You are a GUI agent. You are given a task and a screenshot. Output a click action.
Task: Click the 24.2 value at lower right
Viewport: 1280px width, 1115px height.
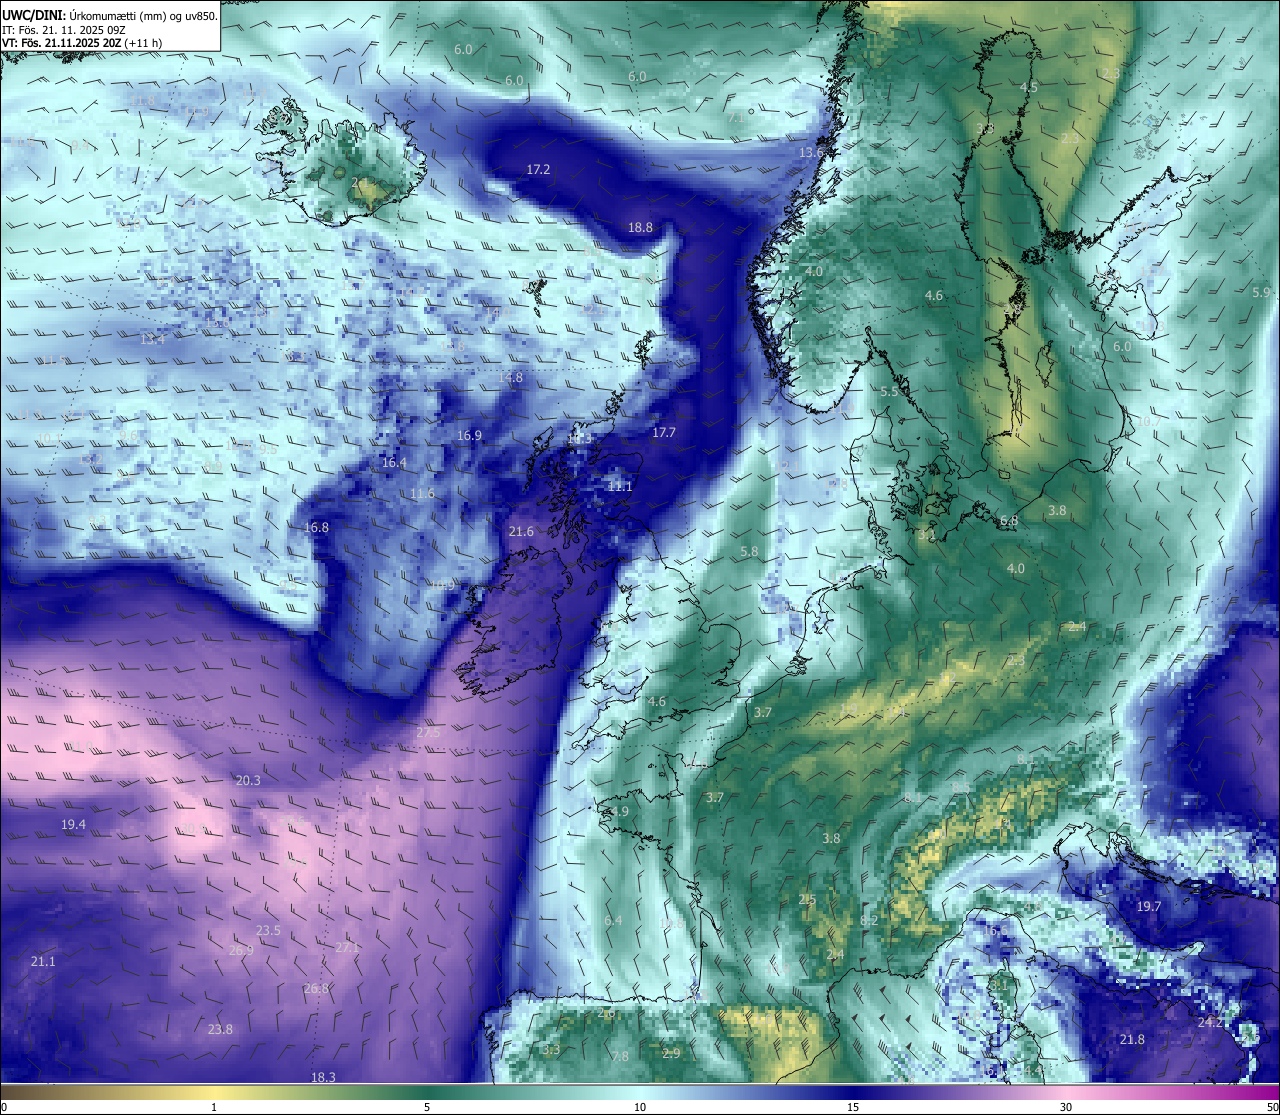[1210, 1024]
